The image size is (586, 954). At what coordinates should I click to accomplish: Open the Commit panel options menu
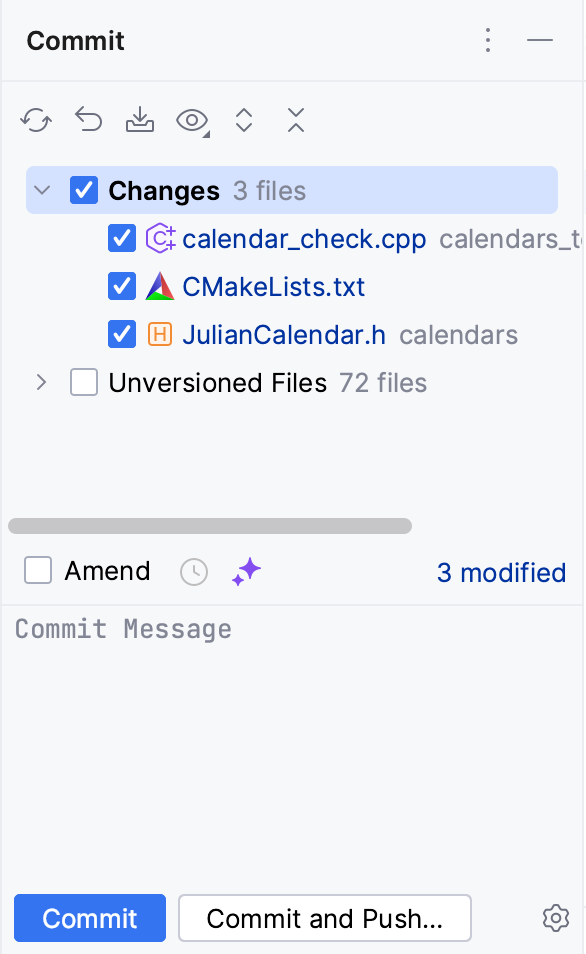coord(488,41)
